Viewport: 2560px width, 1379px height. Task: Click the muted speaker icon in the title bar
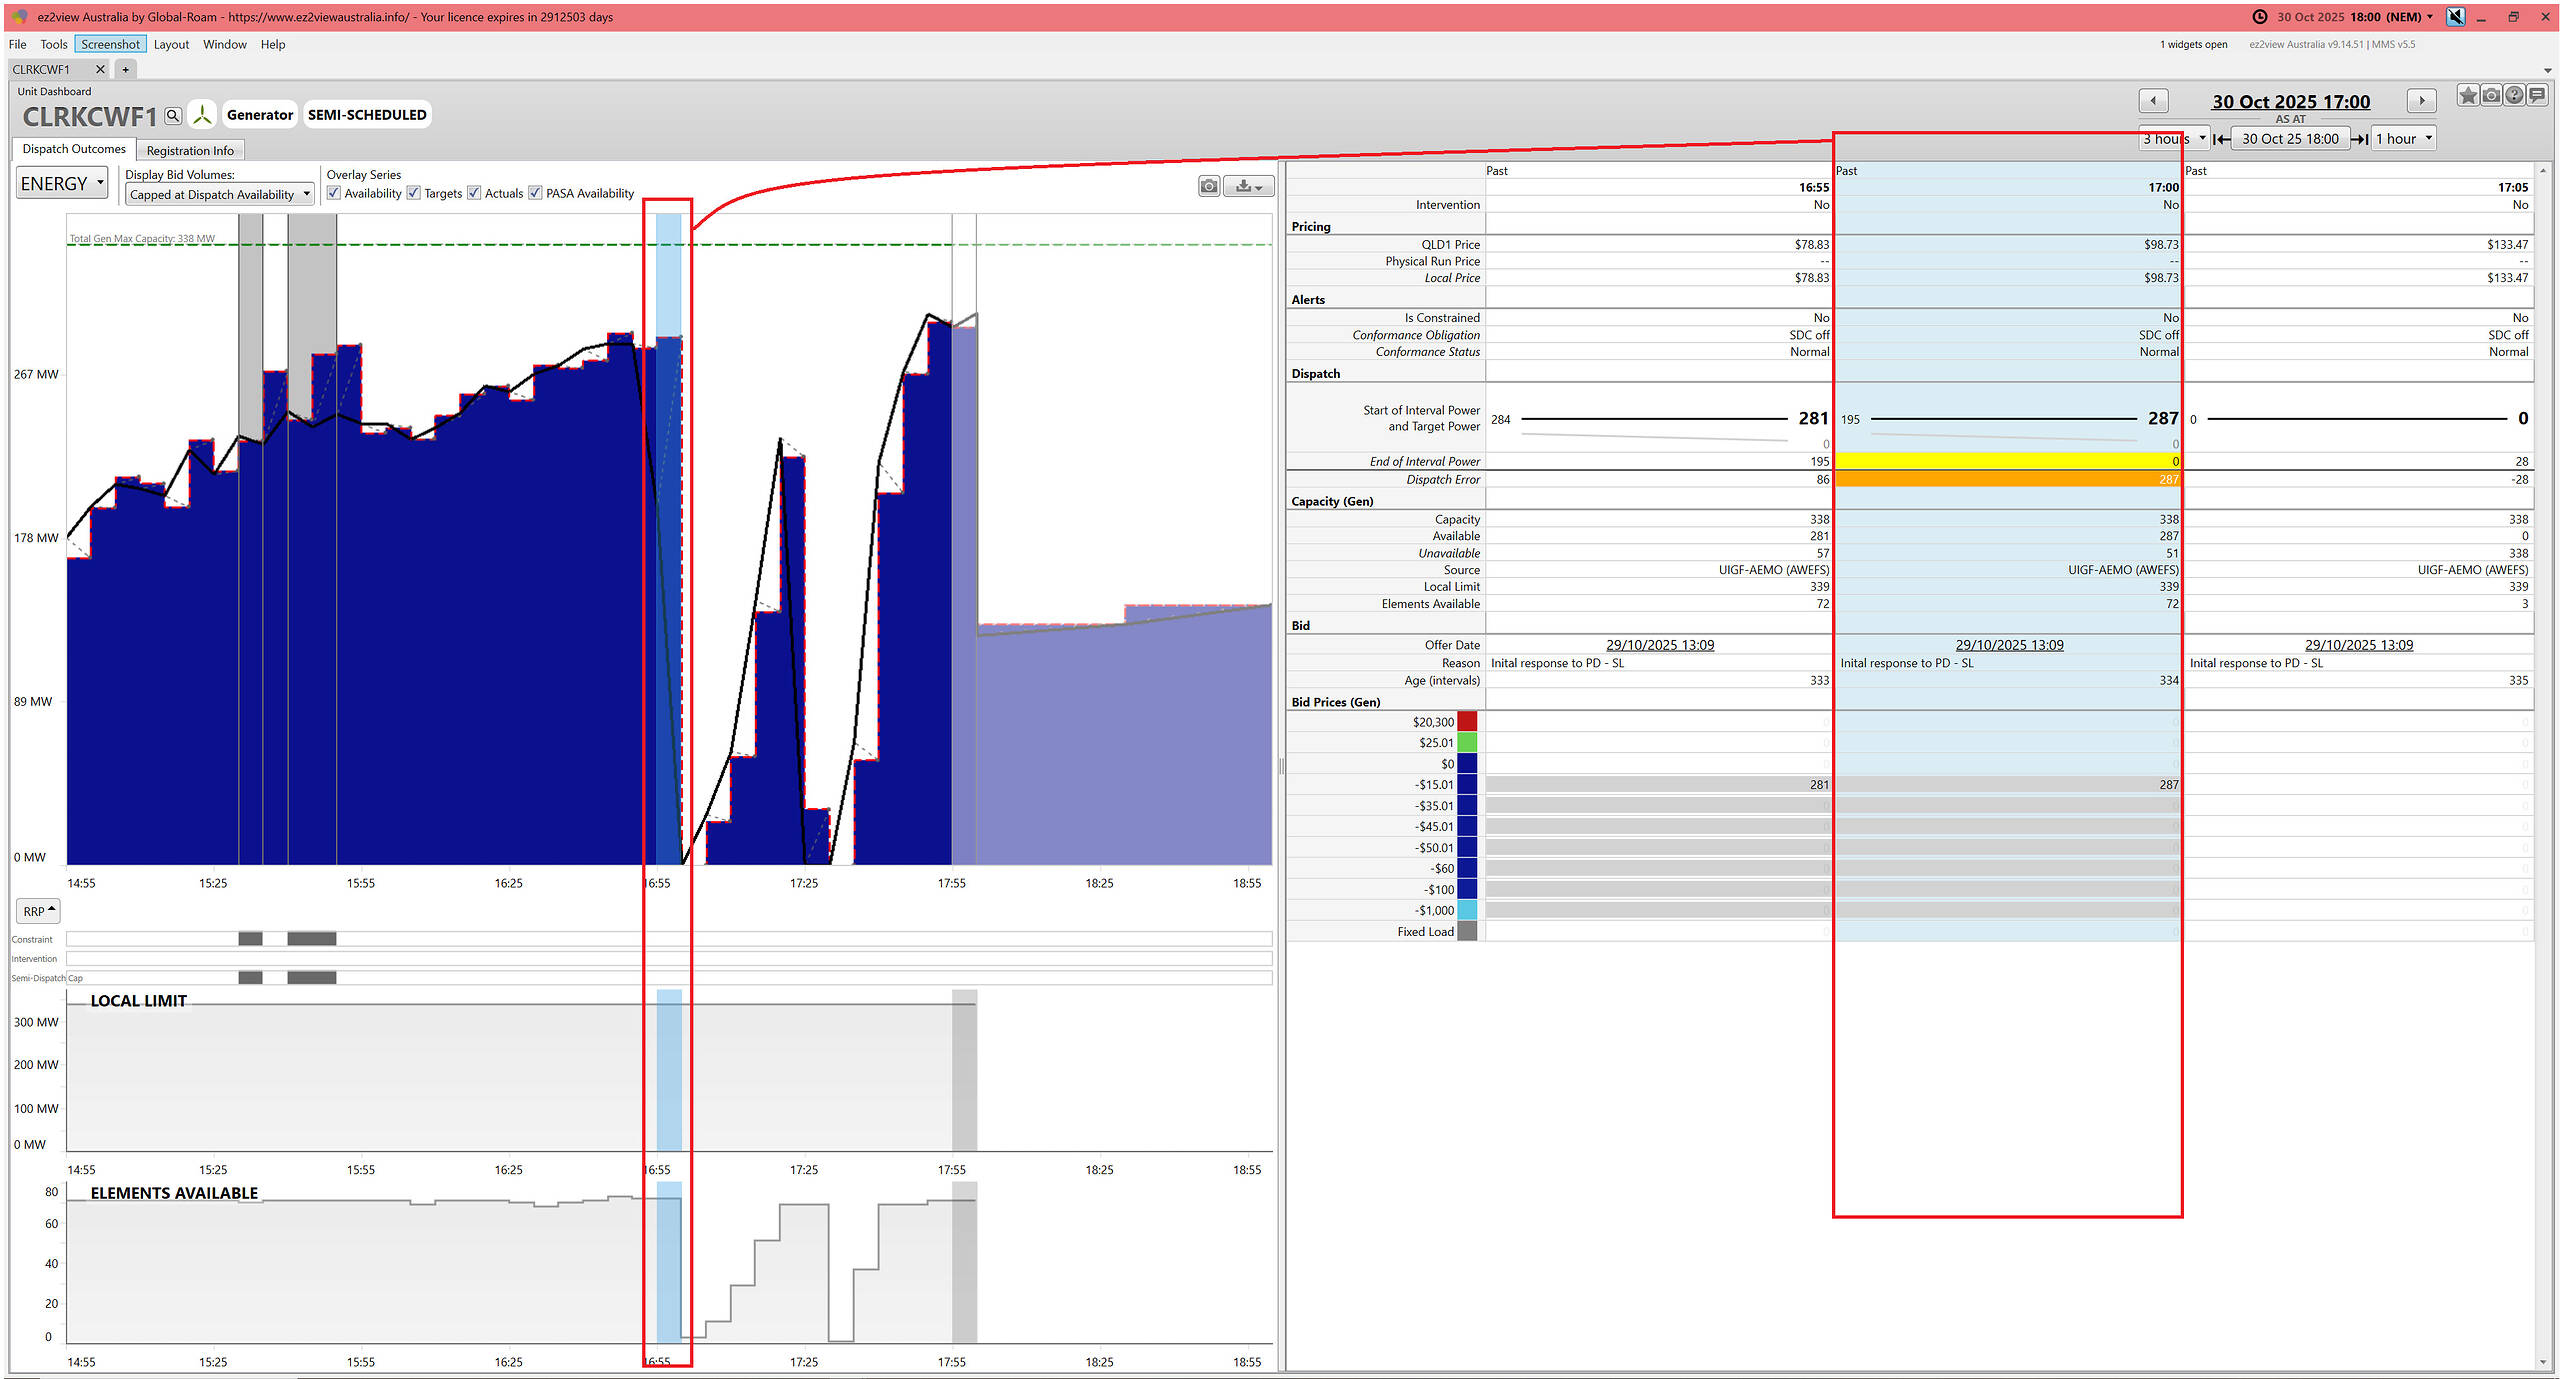2455,17
